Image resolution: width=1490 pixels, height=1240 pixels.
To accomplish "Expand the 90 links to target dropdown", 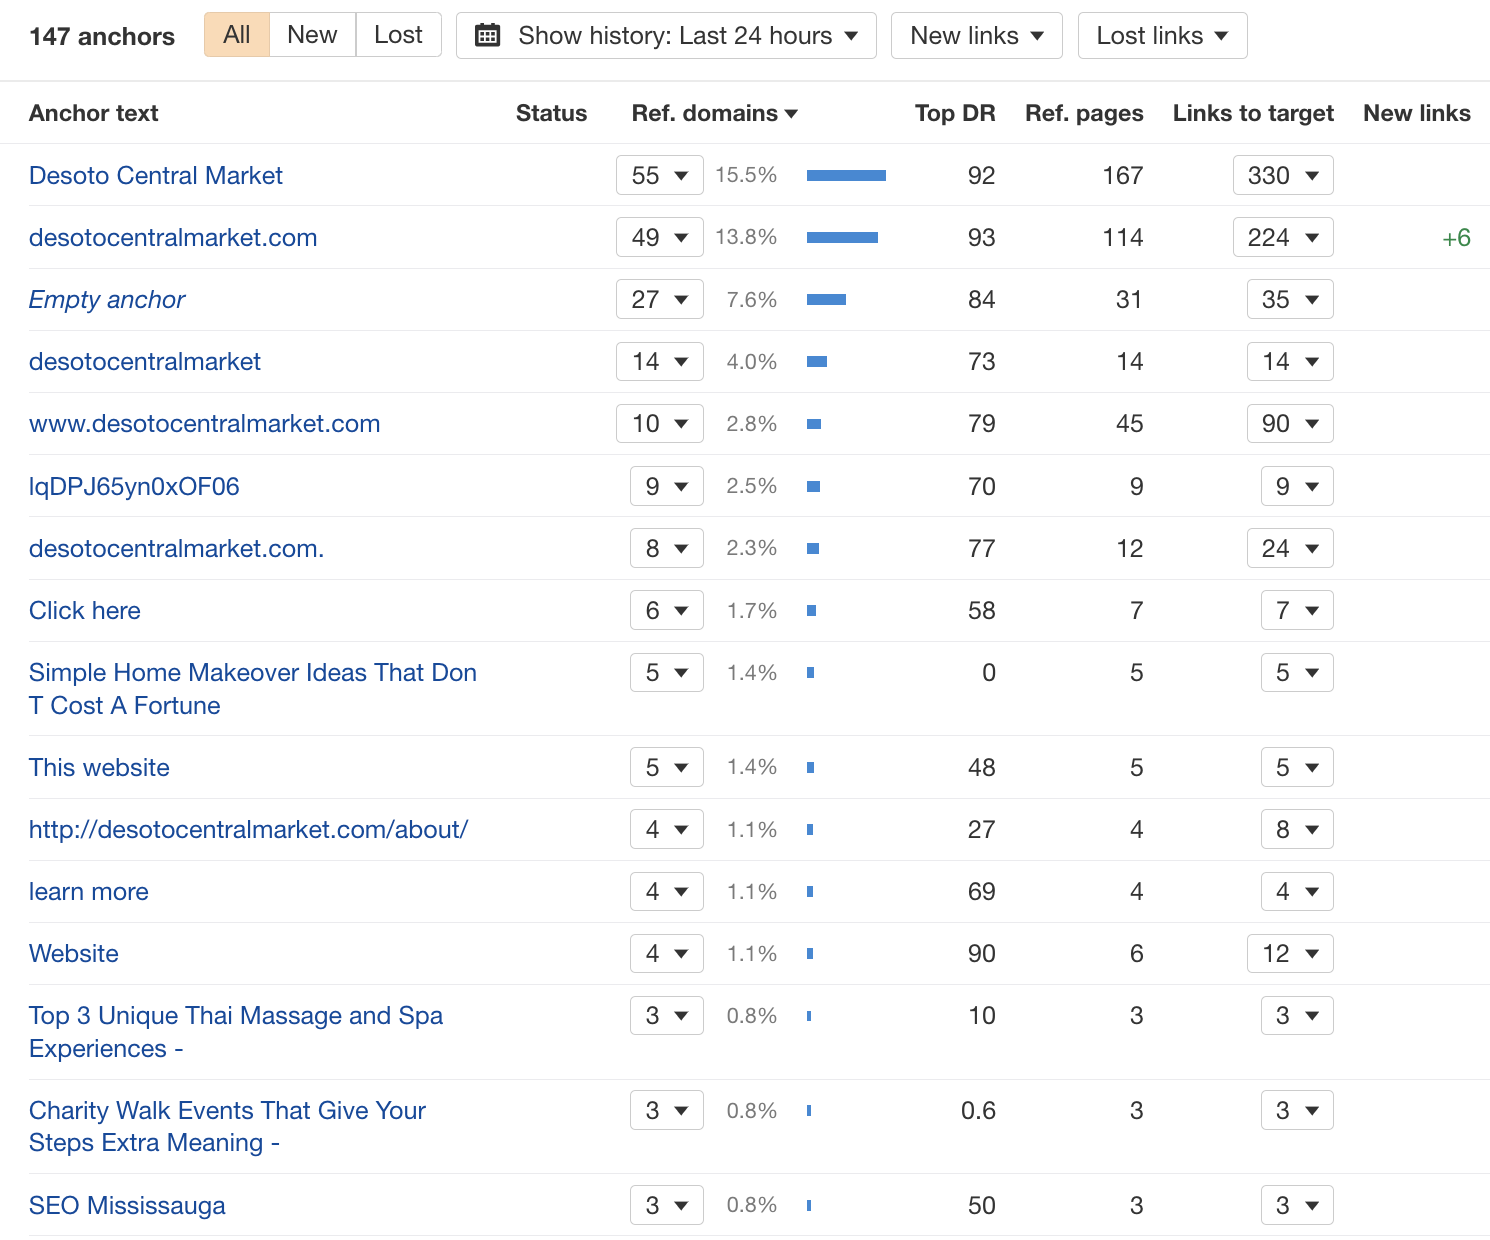I will pos(1290,423).
